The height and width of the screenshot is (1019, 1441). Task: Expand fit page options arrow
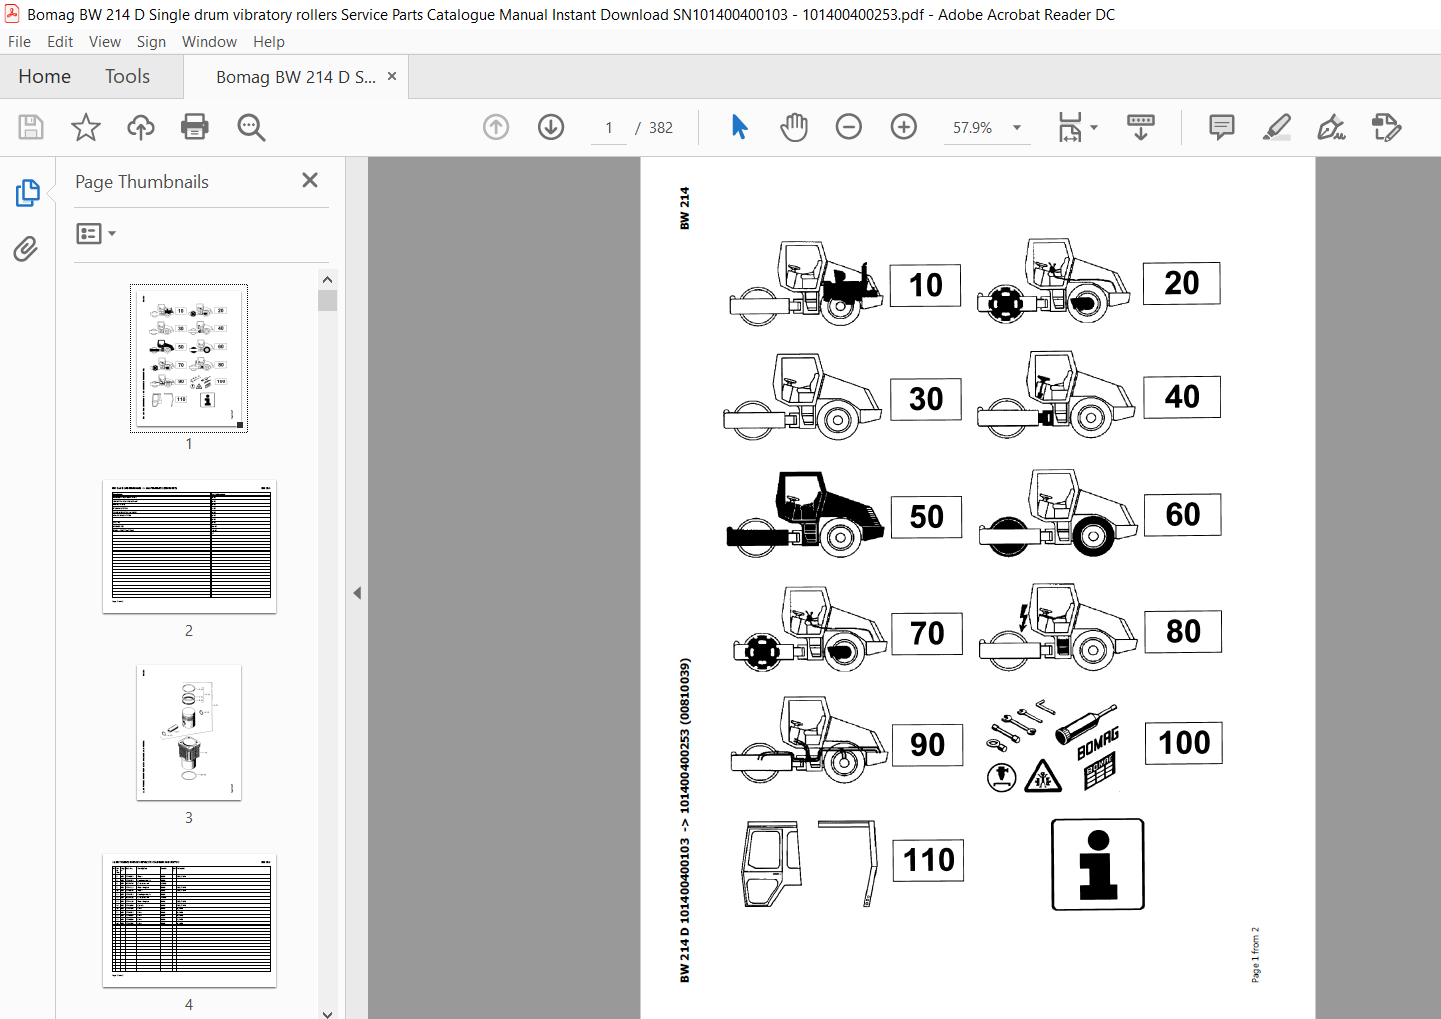click(x=1094, y=127)
